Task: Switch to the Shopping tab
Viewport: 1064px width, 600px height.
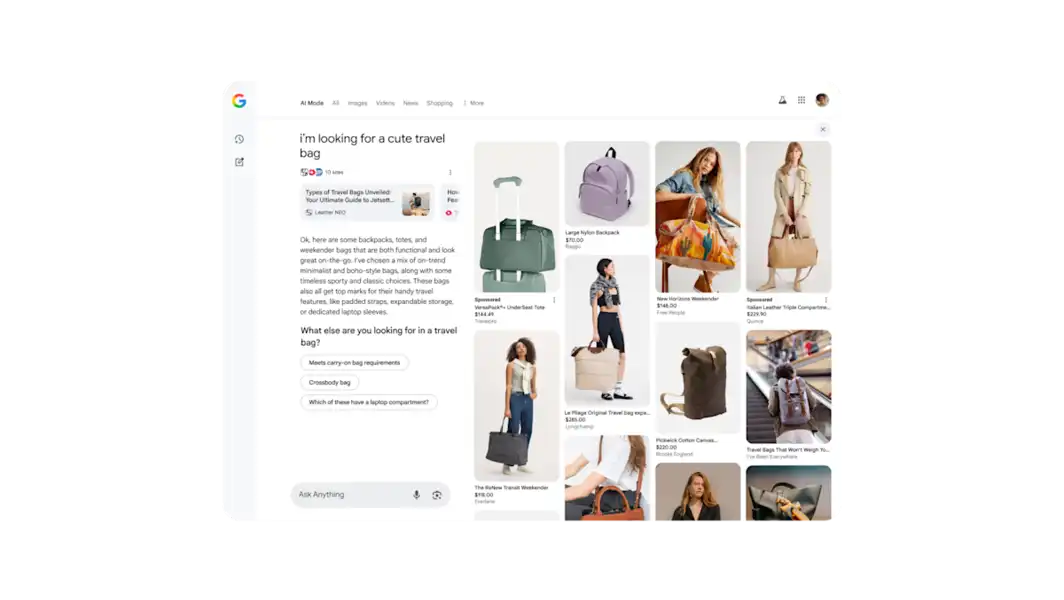Action: 440,103
